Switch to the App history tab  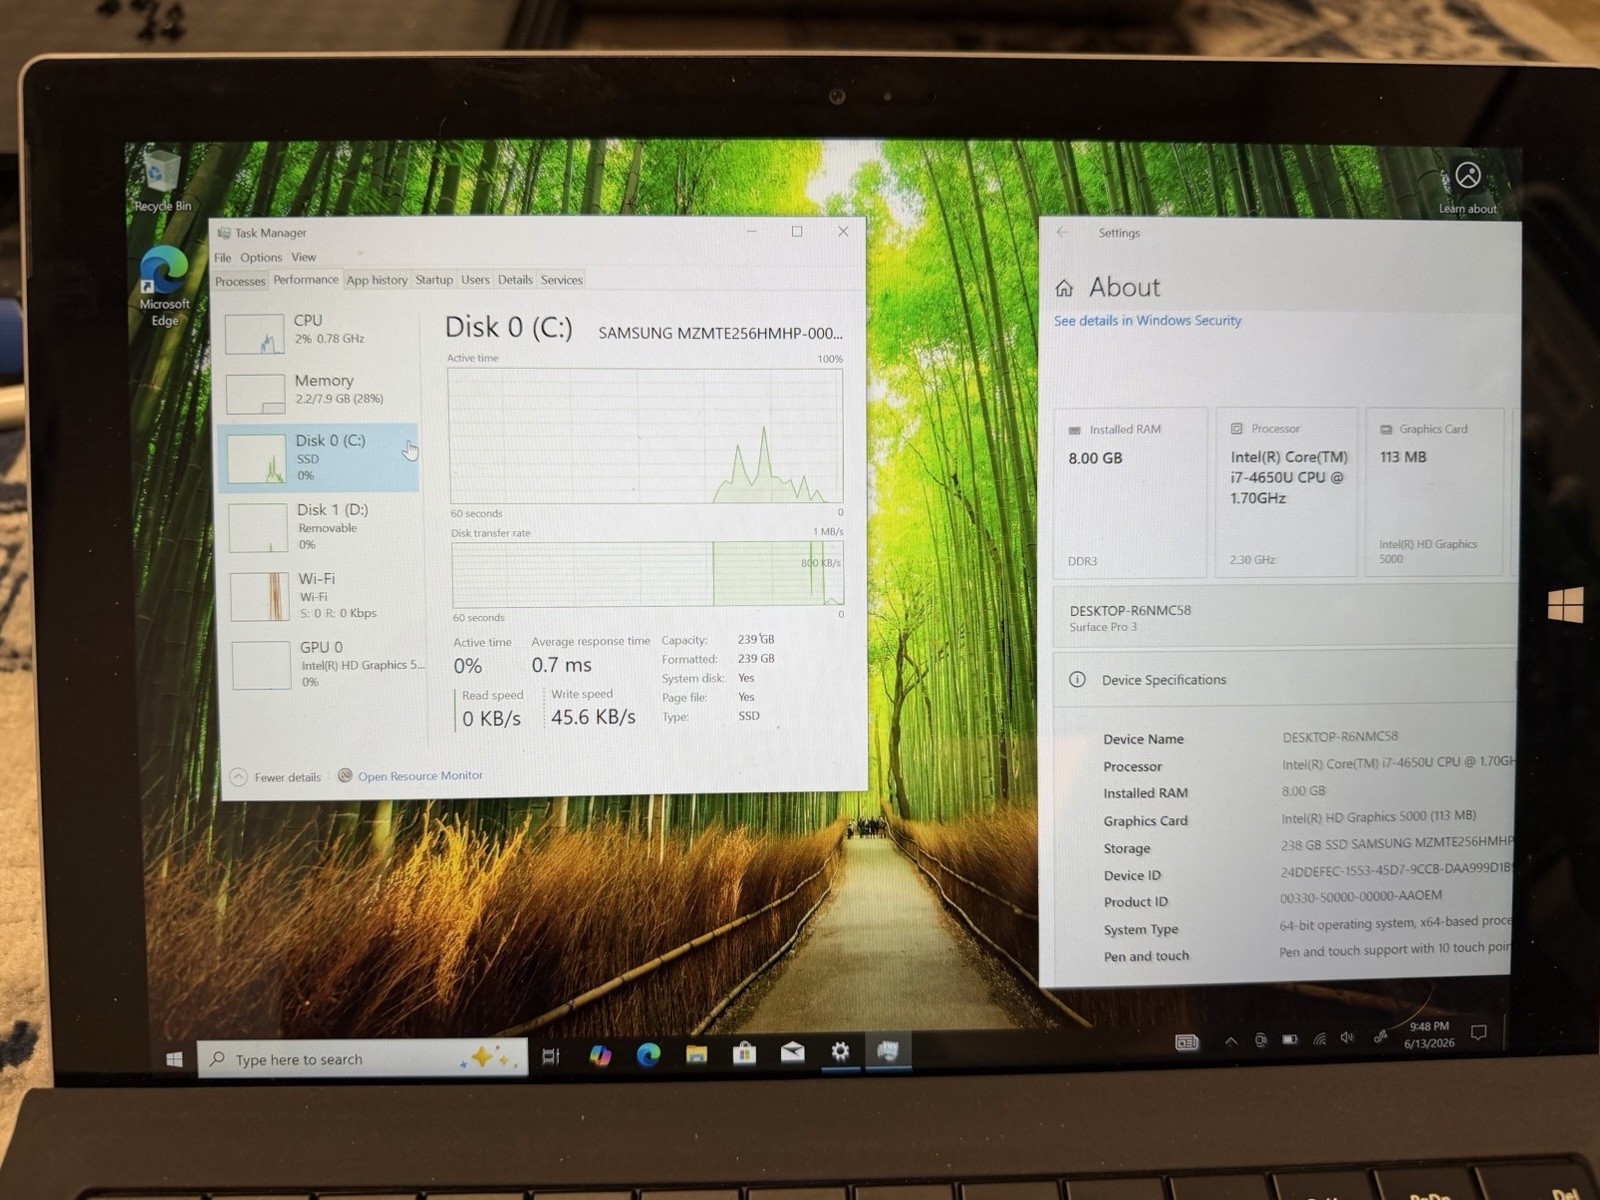[x=377, y=280]
